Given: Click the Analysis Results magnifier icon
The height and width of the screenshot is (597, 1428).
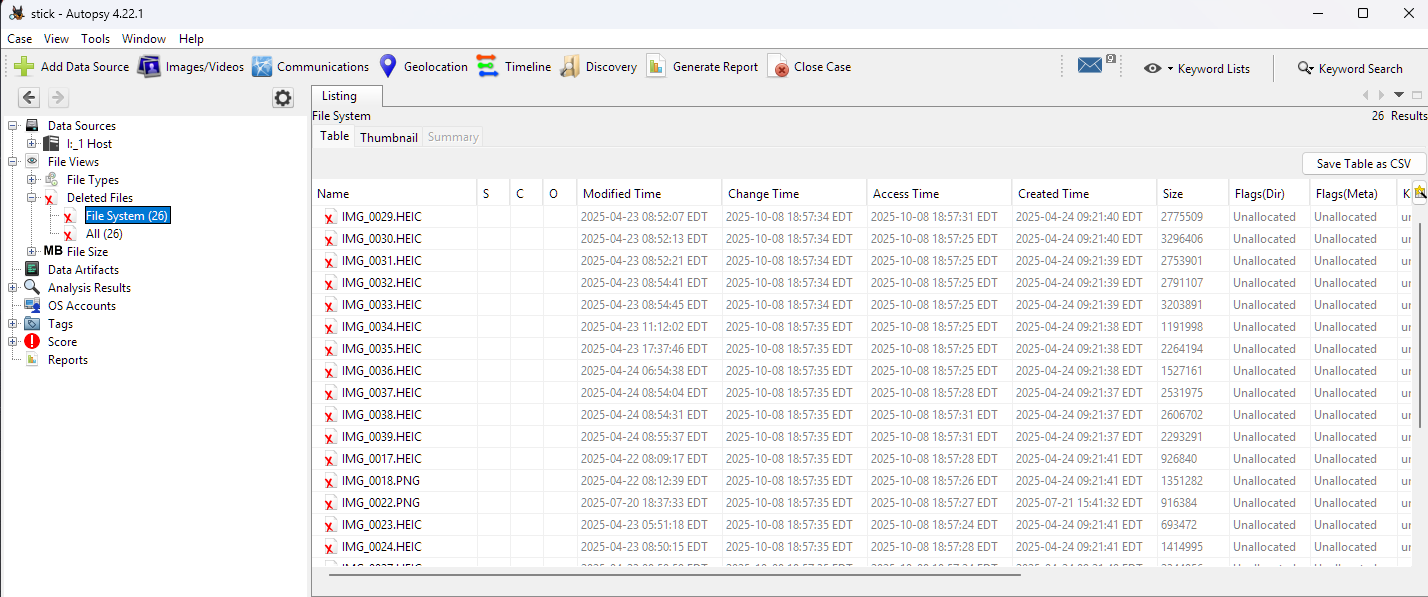Looking at the screenshot, I should pyautogui.click(x=32, y=288).
